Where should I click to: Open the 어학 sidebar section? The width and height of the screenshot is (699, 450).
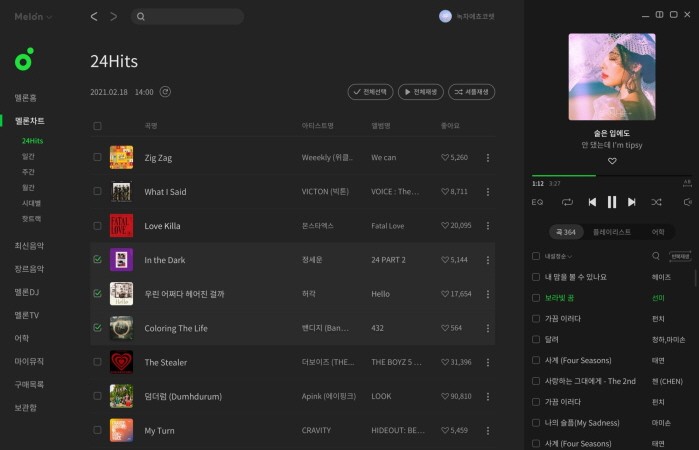pos(21,338)
